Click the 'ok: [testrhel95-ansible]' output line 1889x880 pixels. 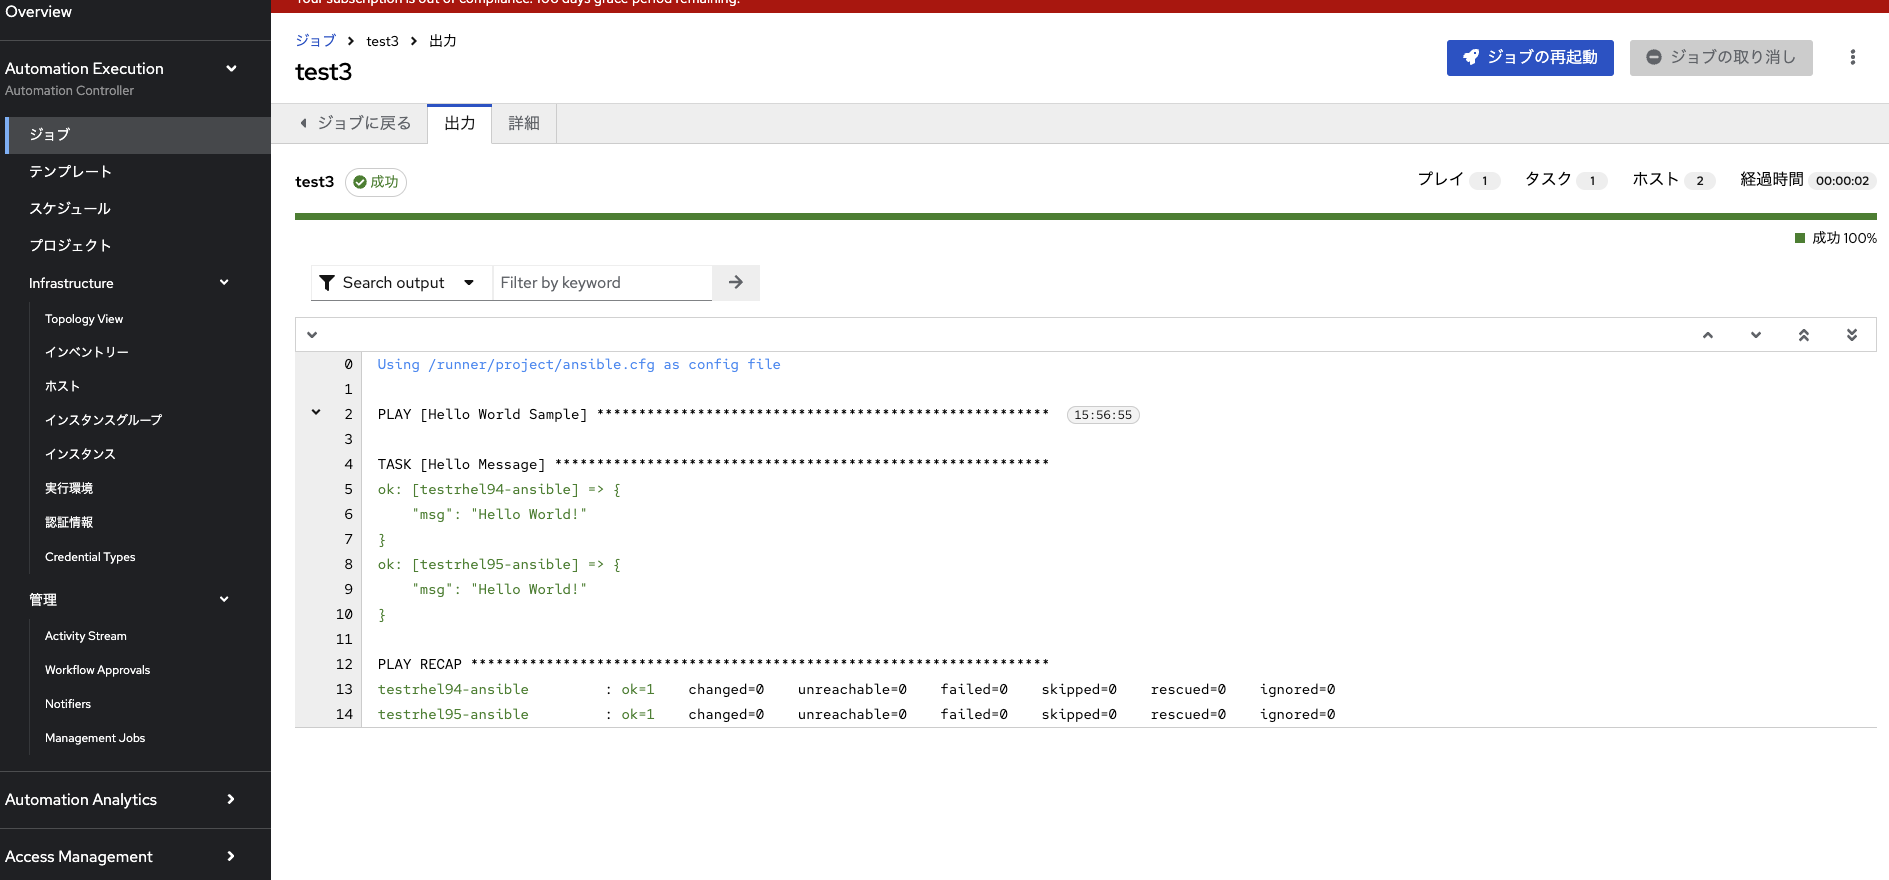499,564
